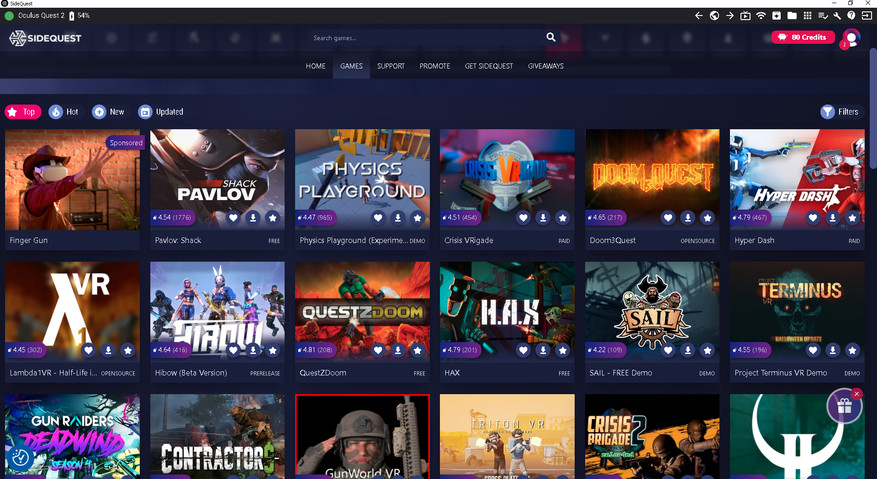Click download icon on SAIL - FREE Demo
The width and height of the screenshot is (877, 479).
(687, 350)
